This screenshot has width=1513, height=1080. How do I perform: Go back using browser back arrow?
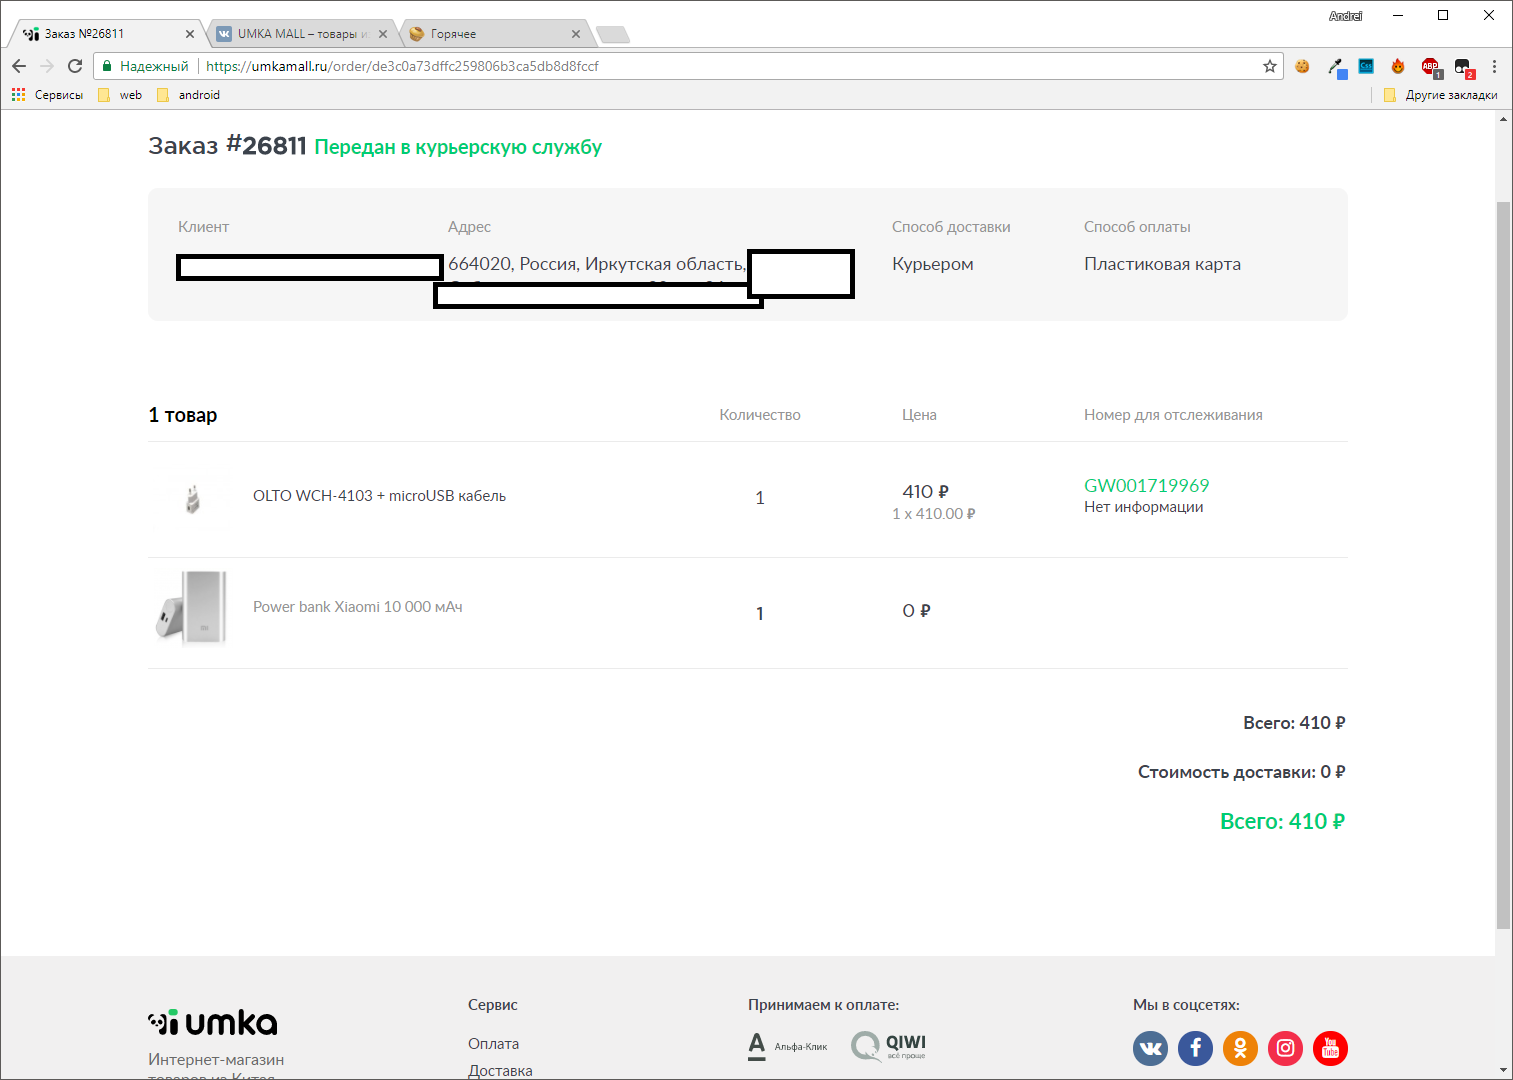[x=18, y=66]
